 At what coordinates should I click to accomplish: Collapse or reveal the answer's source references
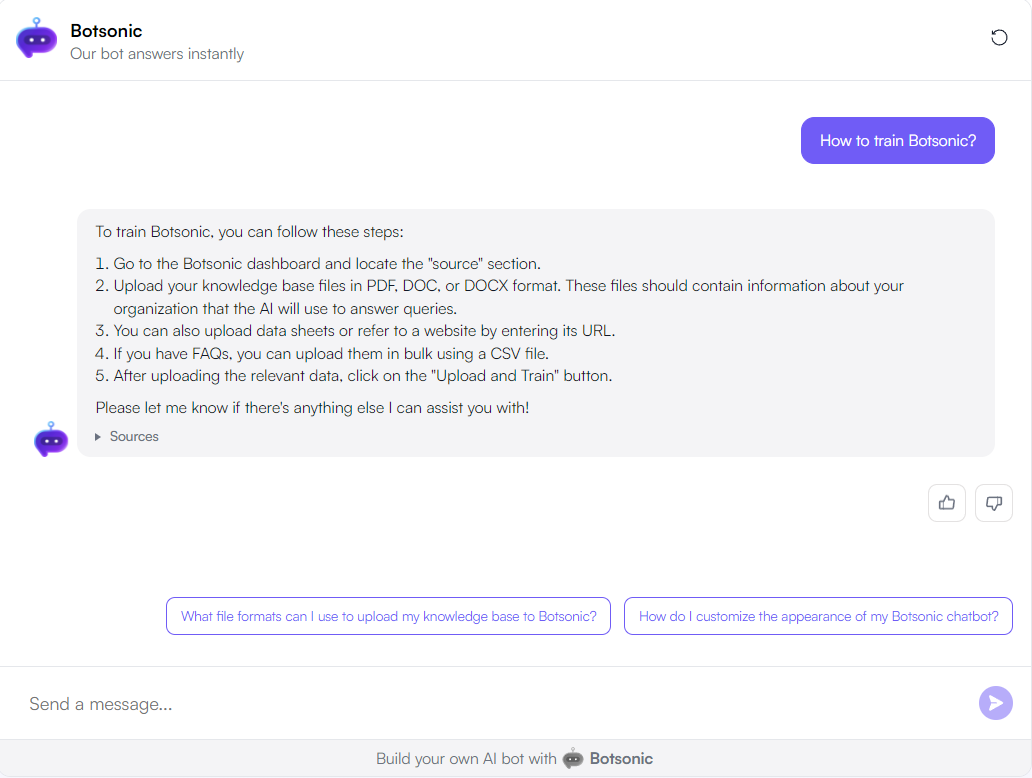pos(127,436)
